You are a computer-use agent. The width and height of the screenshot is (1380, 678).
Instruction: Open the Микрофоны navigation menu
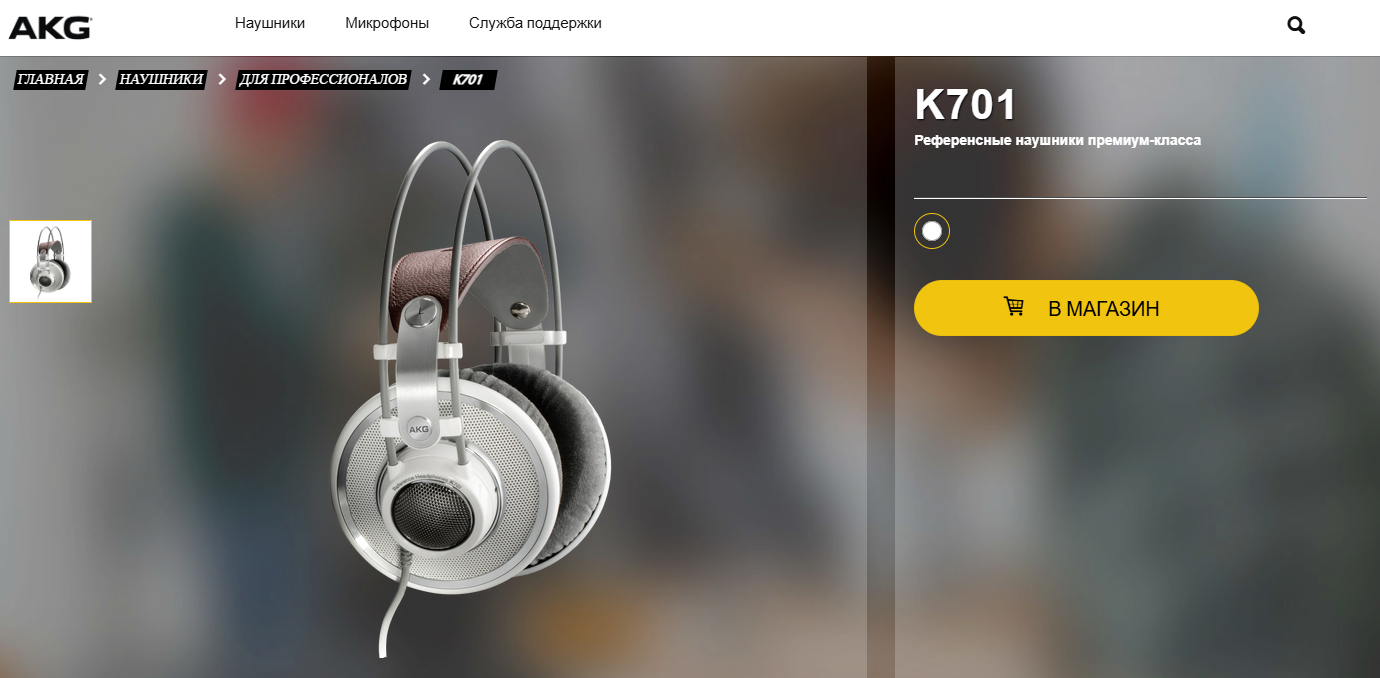387,23
